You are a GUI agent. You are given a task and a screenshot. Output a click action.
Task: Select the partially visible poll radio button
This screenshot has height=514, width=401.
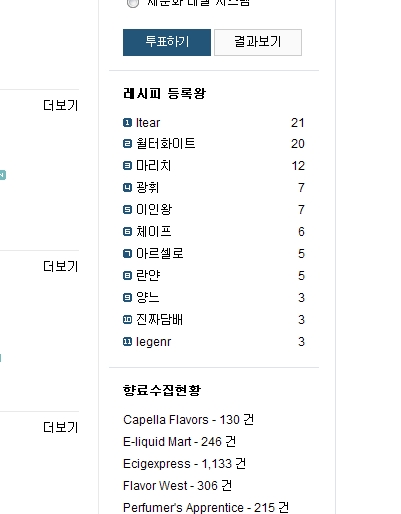click(x=133, y=3)
